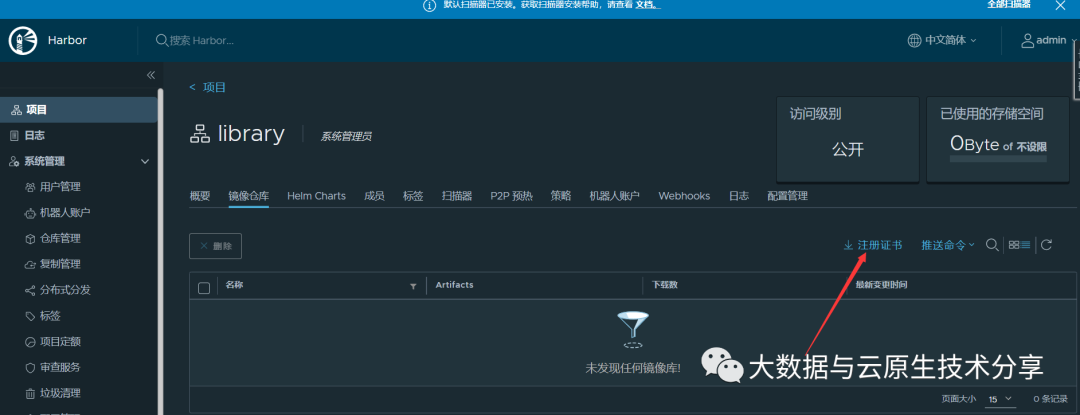Image resolution: width=1080 pixels, height=415 pixels.
Task: Click the 项目 sidebar icon
Action: (17, 110)
